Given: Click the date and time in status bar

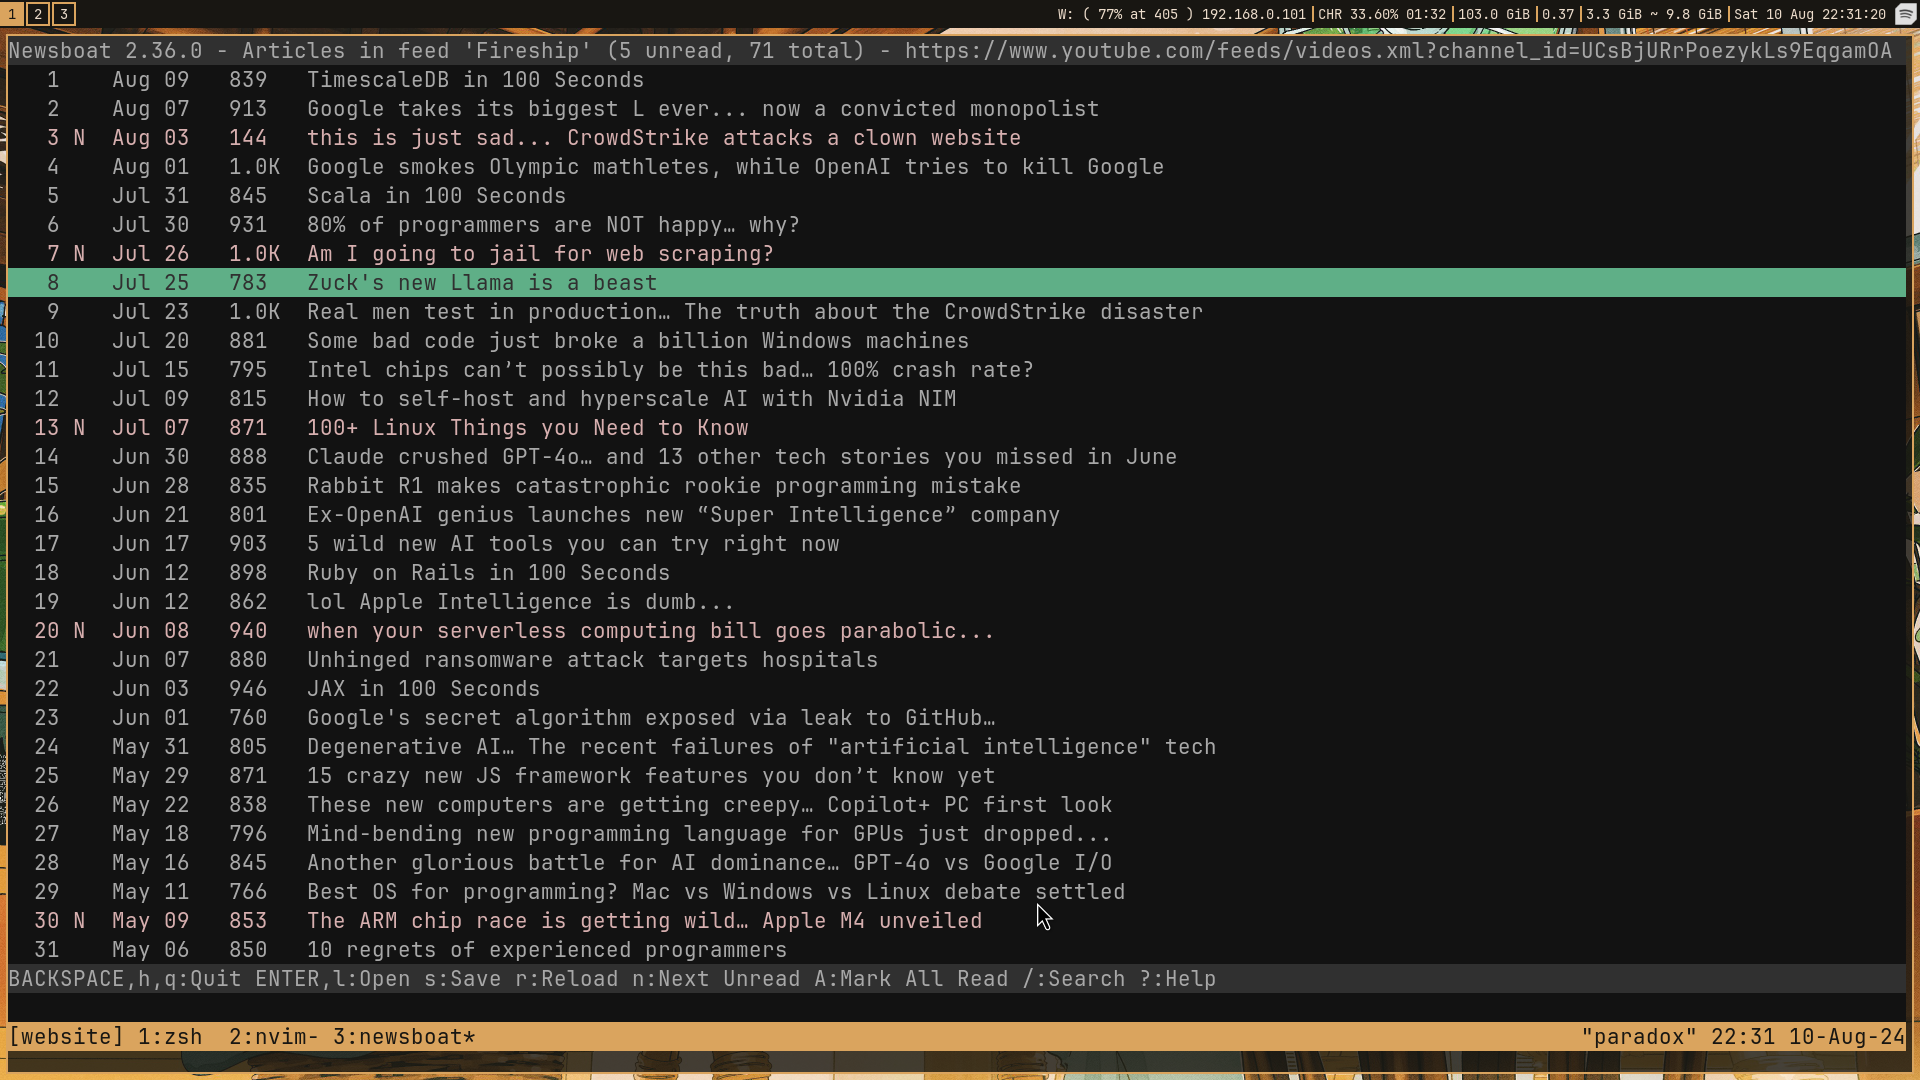Looking at the screenshot, I should tap(1810, 14).
